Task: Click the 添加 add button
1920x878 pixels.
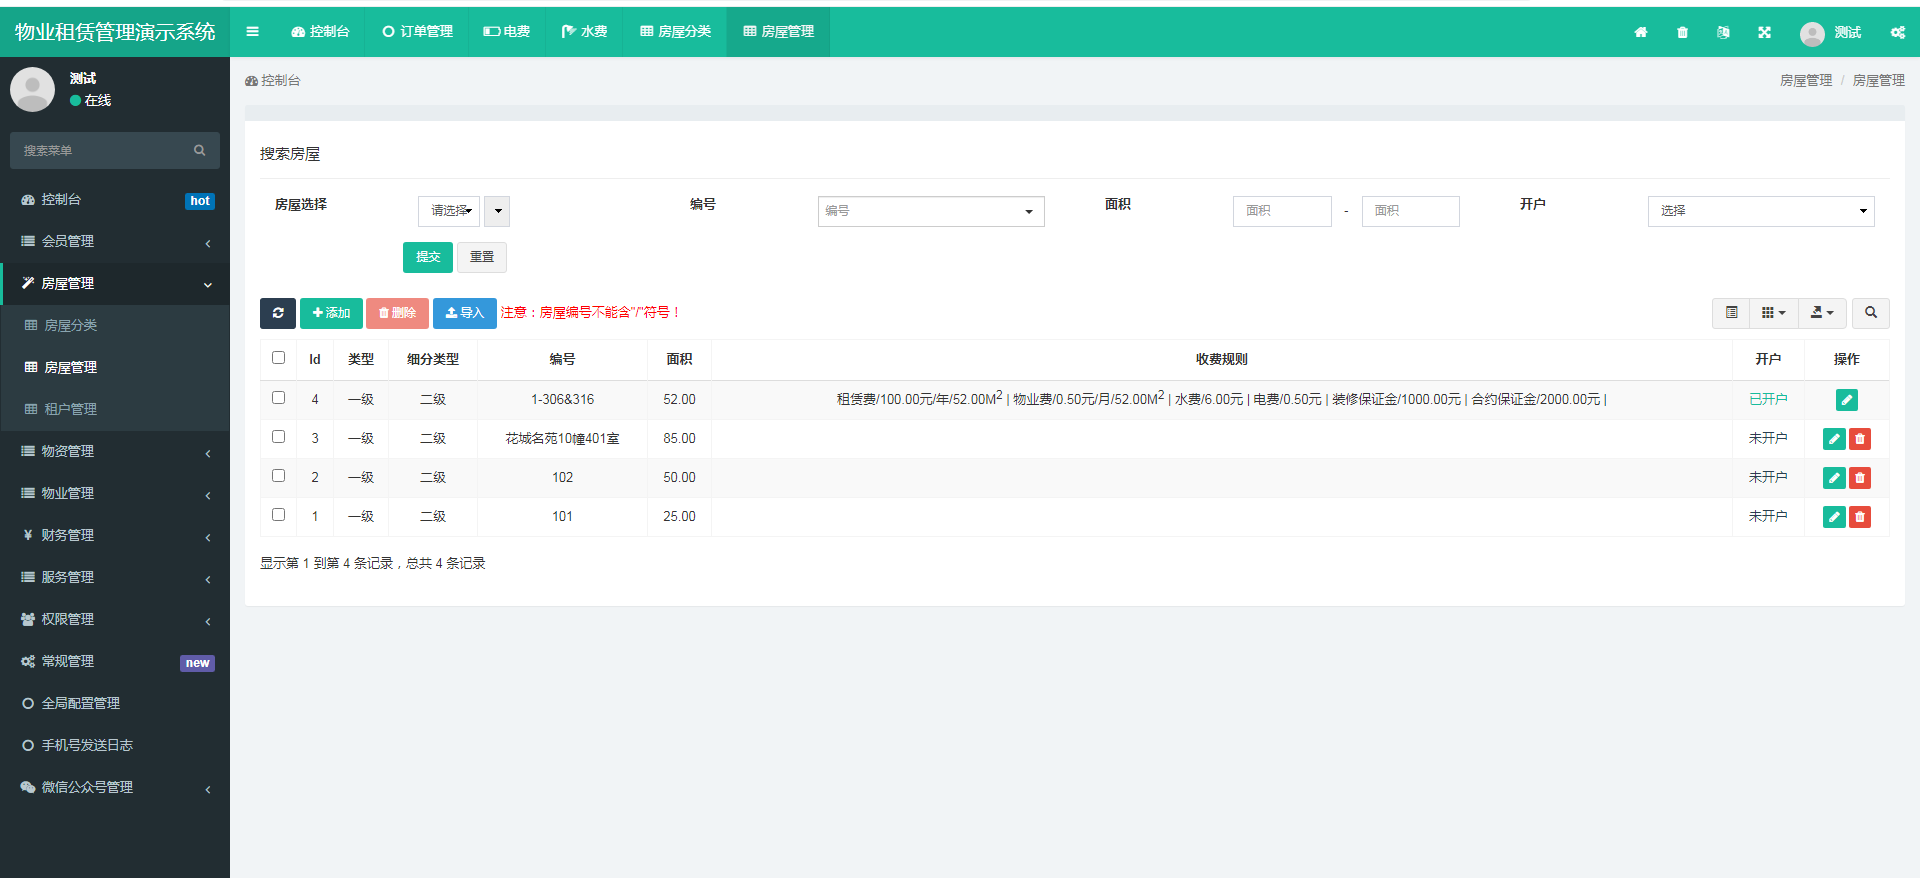Action: click(331, 313)
